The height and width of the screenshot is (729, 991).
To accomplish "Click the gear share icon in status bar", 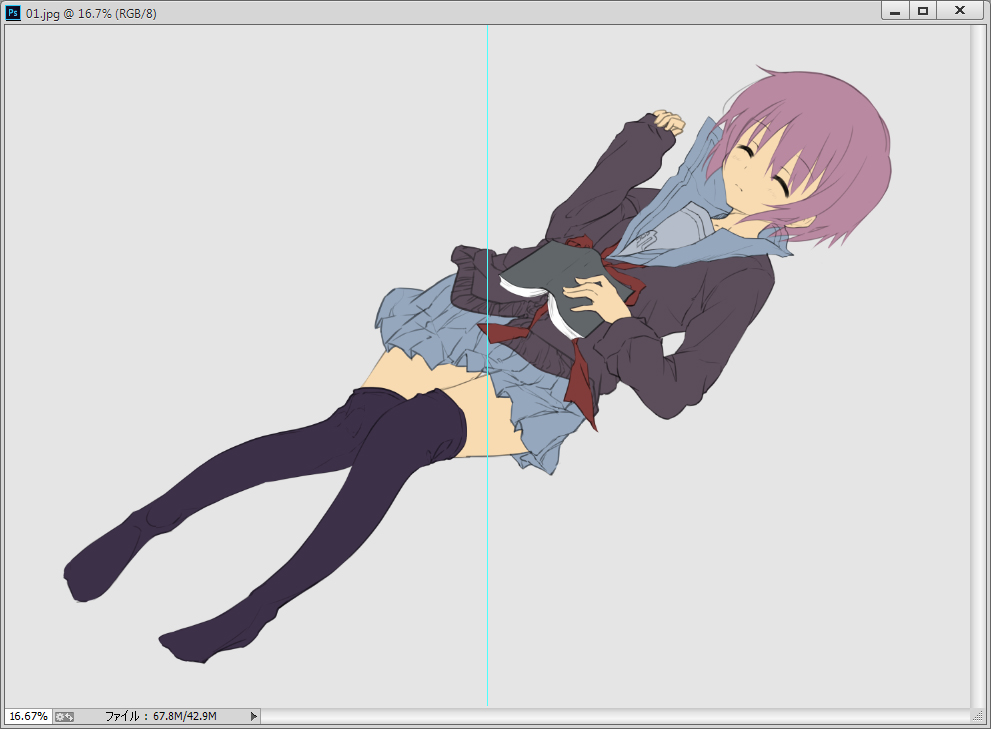I will (64, 716).
